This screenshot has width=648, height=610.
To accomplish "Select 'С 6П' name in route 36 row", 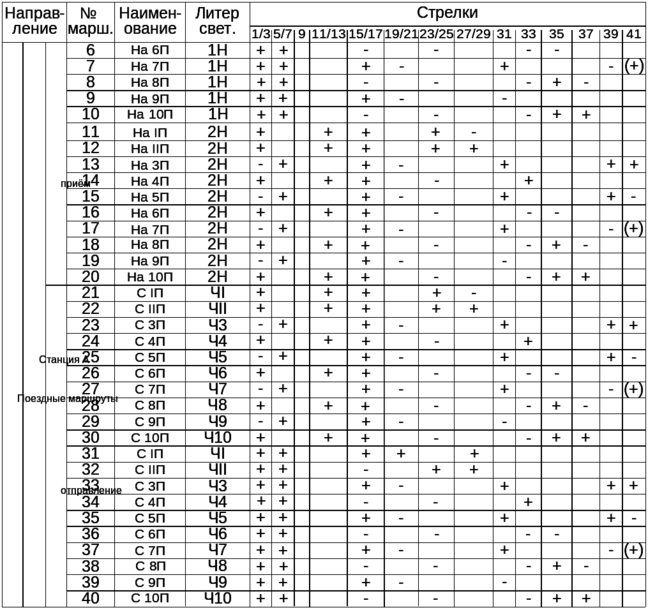I will [x=150, y=534].
